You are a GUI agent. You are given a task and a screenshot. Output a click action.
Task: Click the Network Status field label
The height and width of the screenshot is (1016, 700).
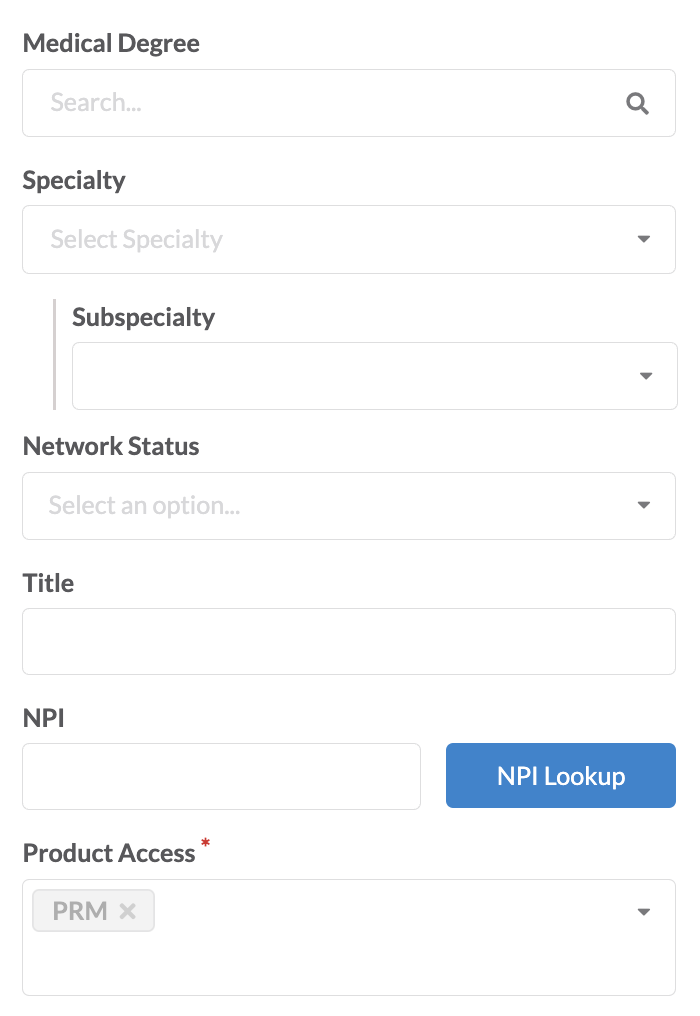tap(111, 446)
